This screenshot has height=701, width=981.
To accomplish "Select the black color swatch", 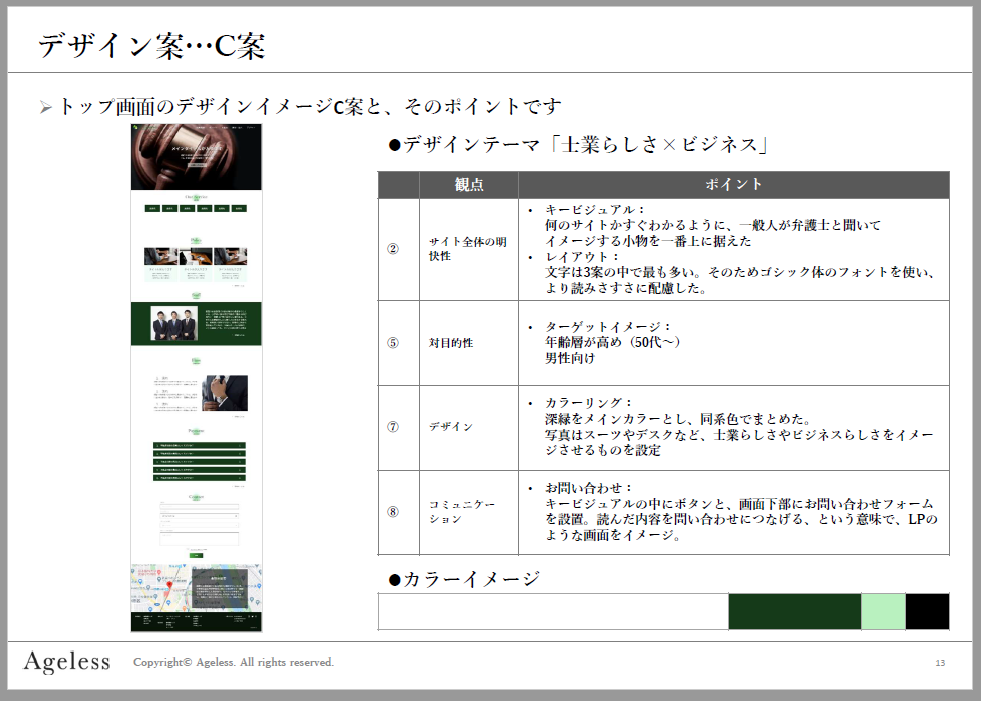I will pos(927,611).
